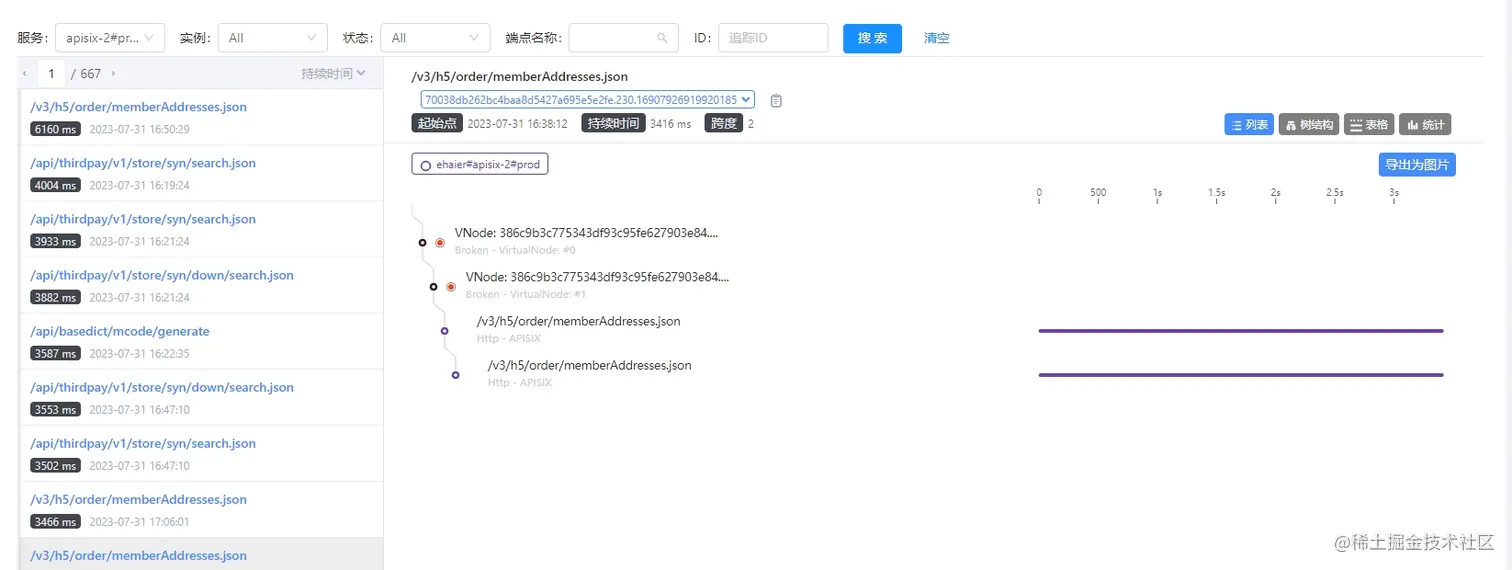Image resolution: width=1512 pixels, height=570 pixels.
Task: Copy the trace ID with clipboard icon
Action: 776,101
